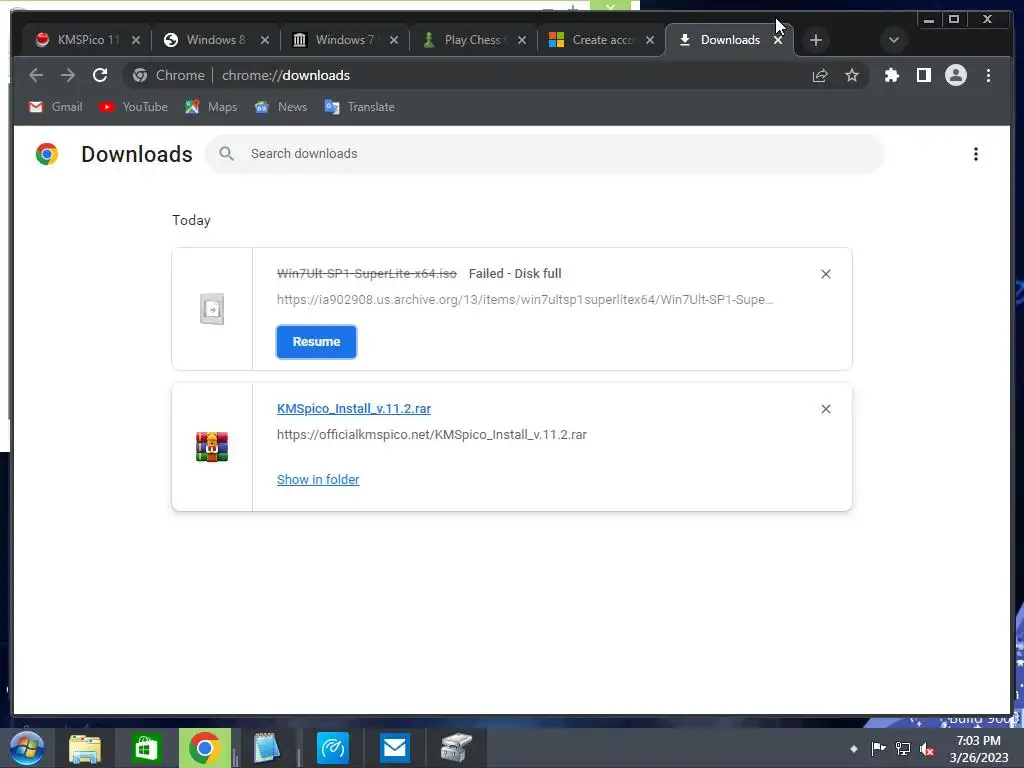1024x768 pixels.
Task: Close the Windows 7 tab
Action: [394, 40]
